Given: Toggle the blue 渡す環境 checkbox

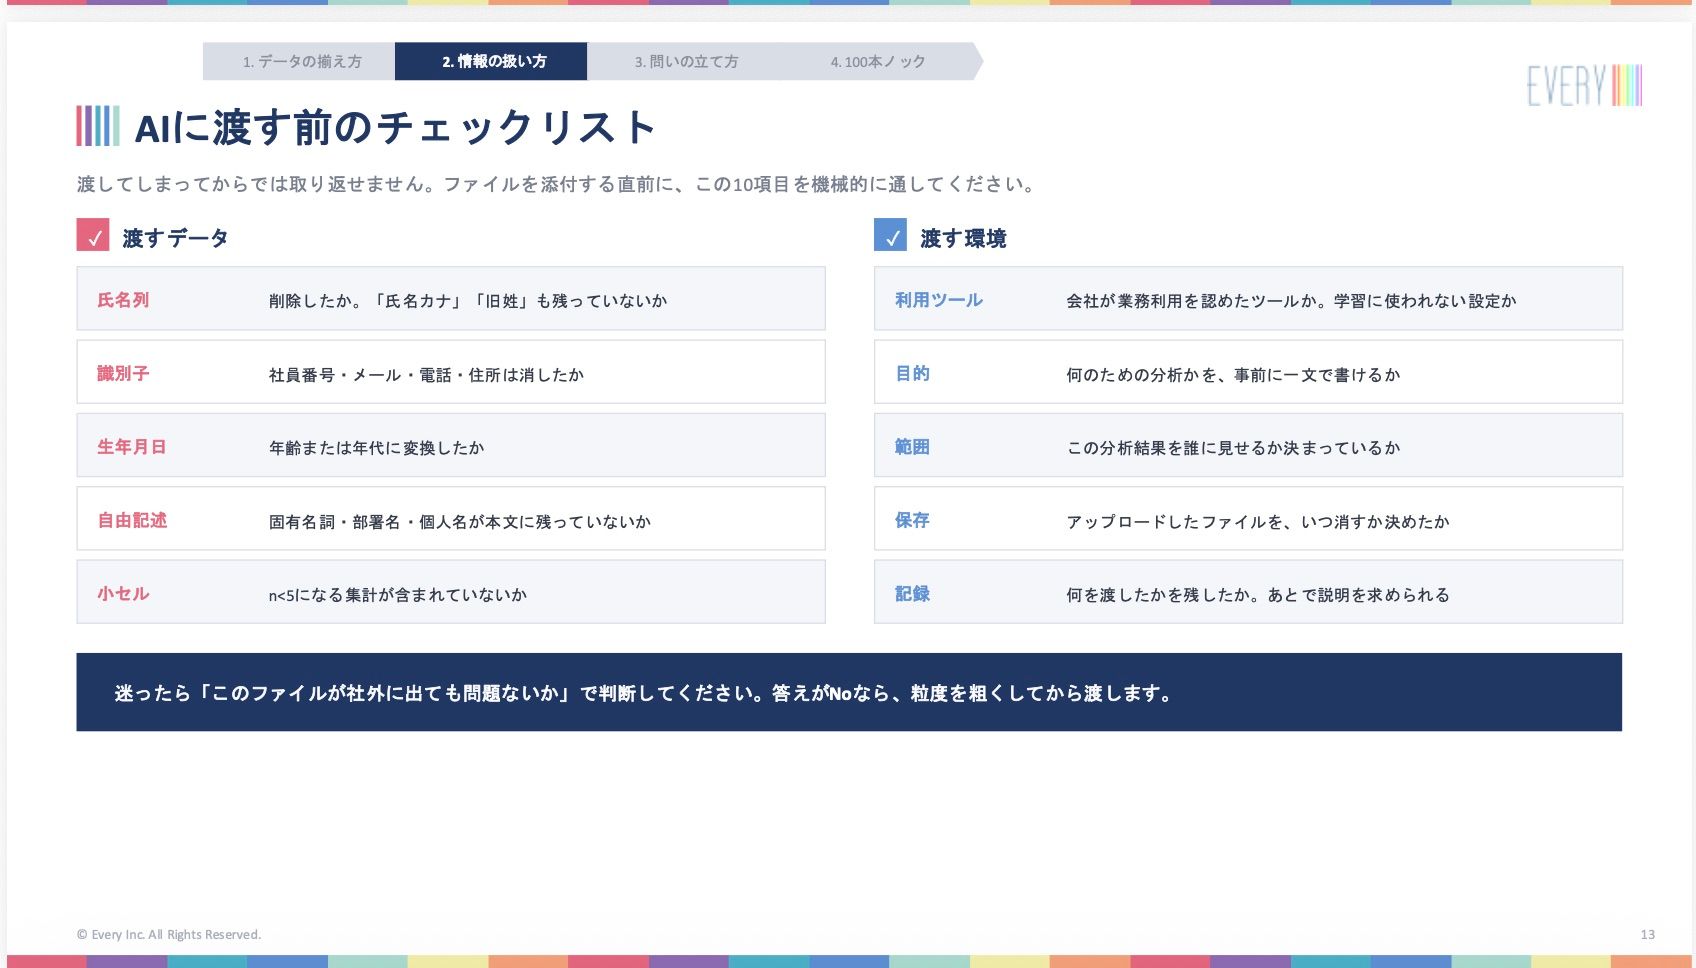Looking at the screenshot, I should point(890,235).
